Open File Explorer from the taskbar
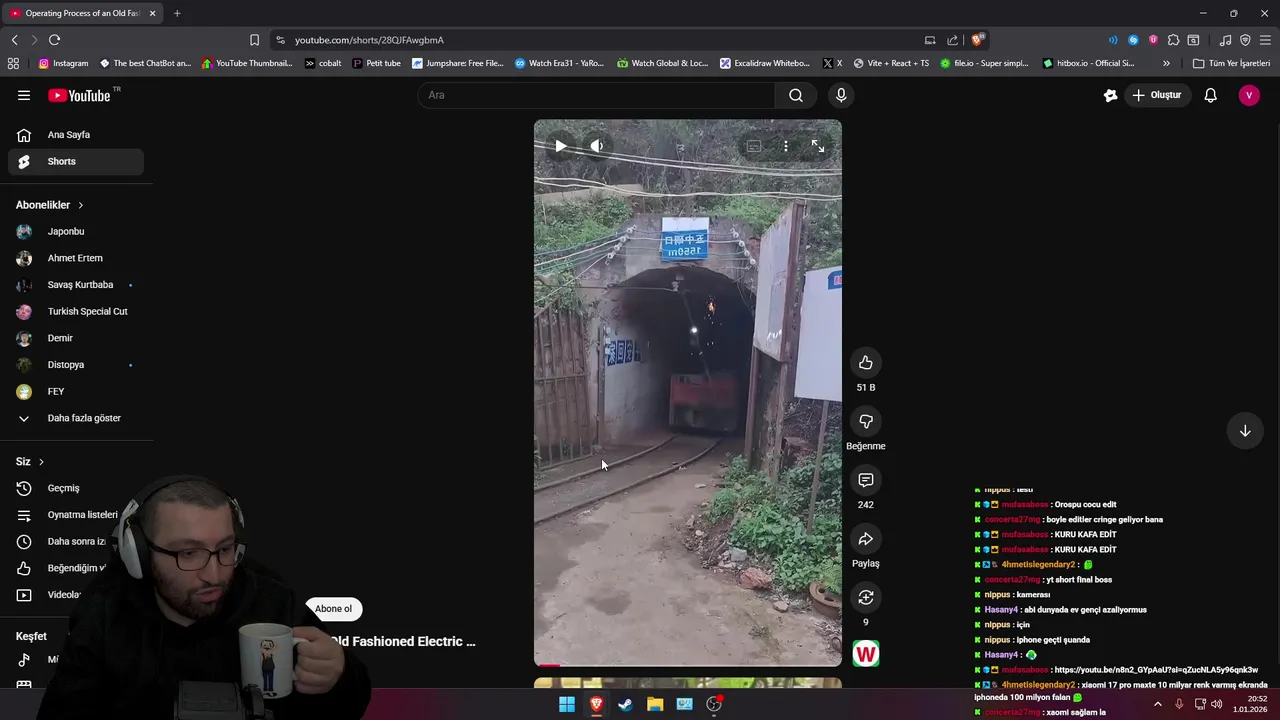The height and width of the screenshot is (720, 1280). [655, 704]
